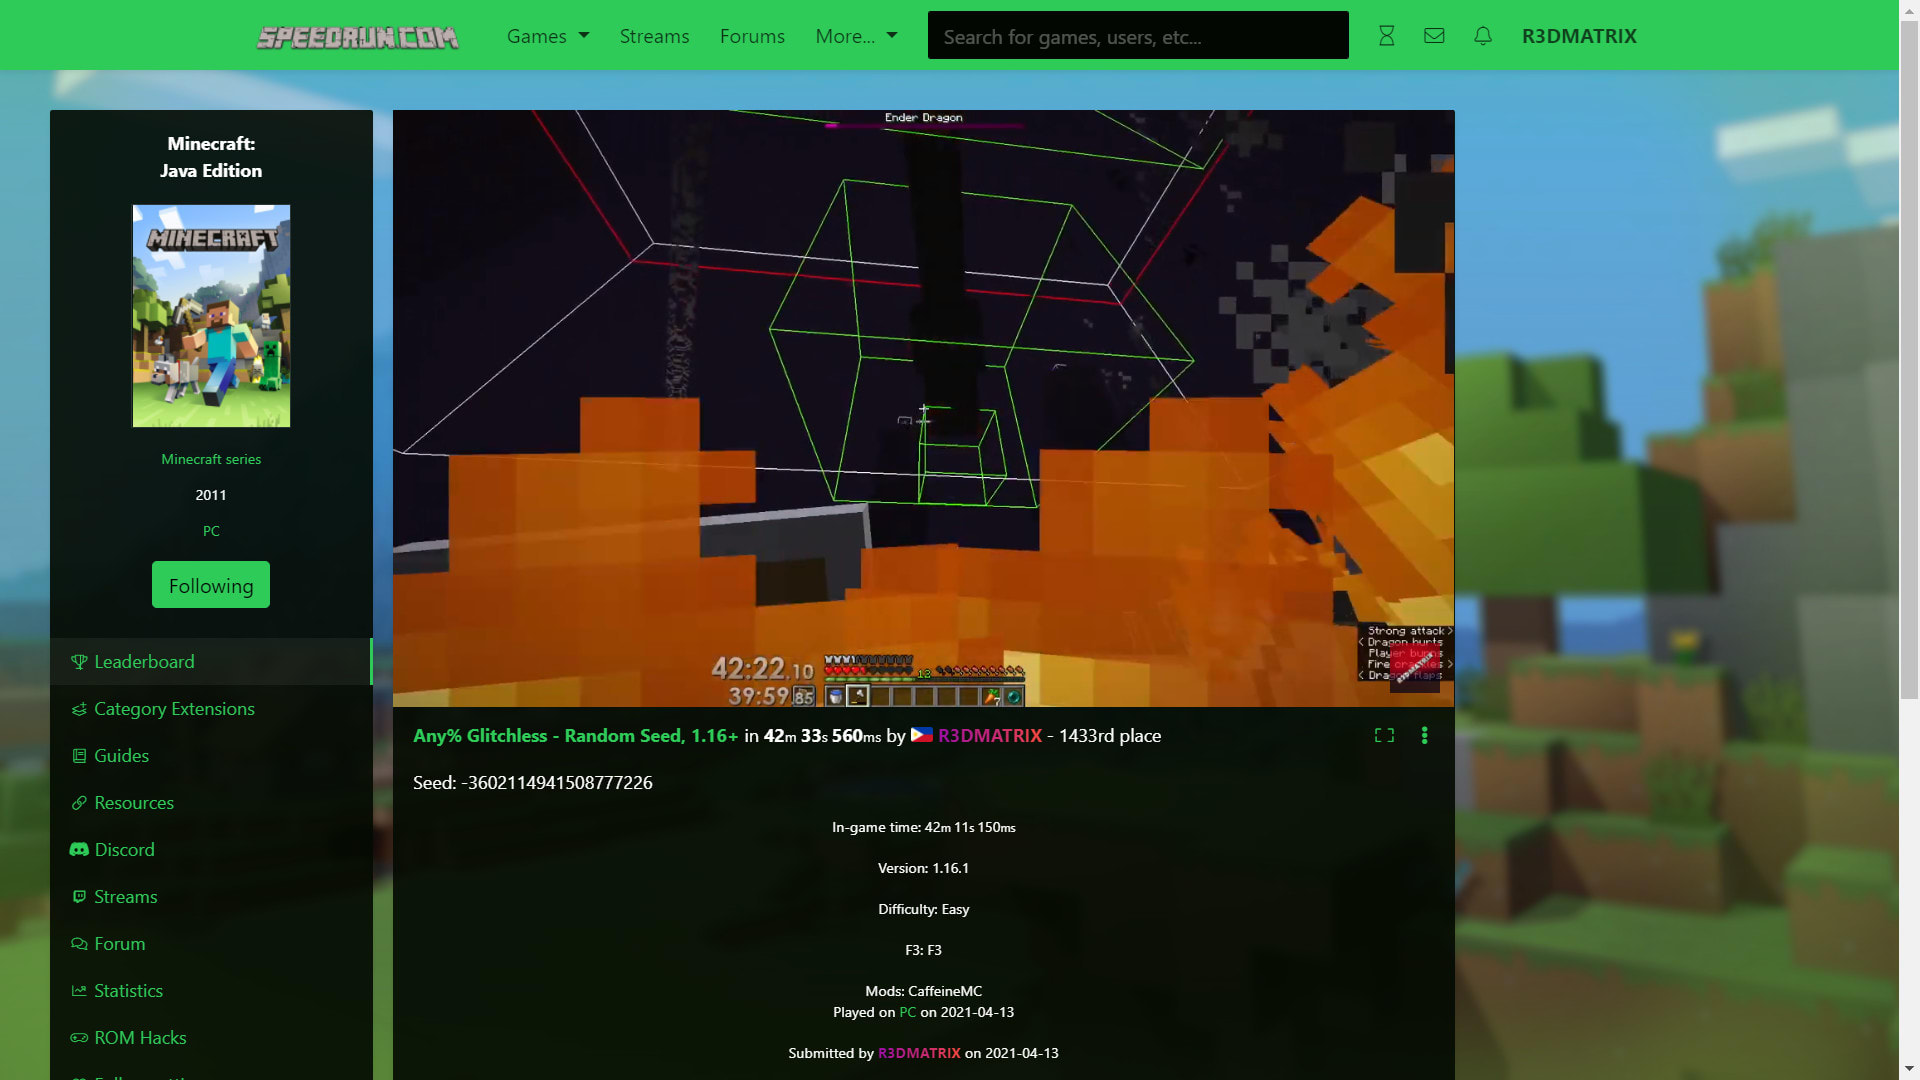
Task: Toggle the messages envelope icon
Action: tap(1433, 36)
